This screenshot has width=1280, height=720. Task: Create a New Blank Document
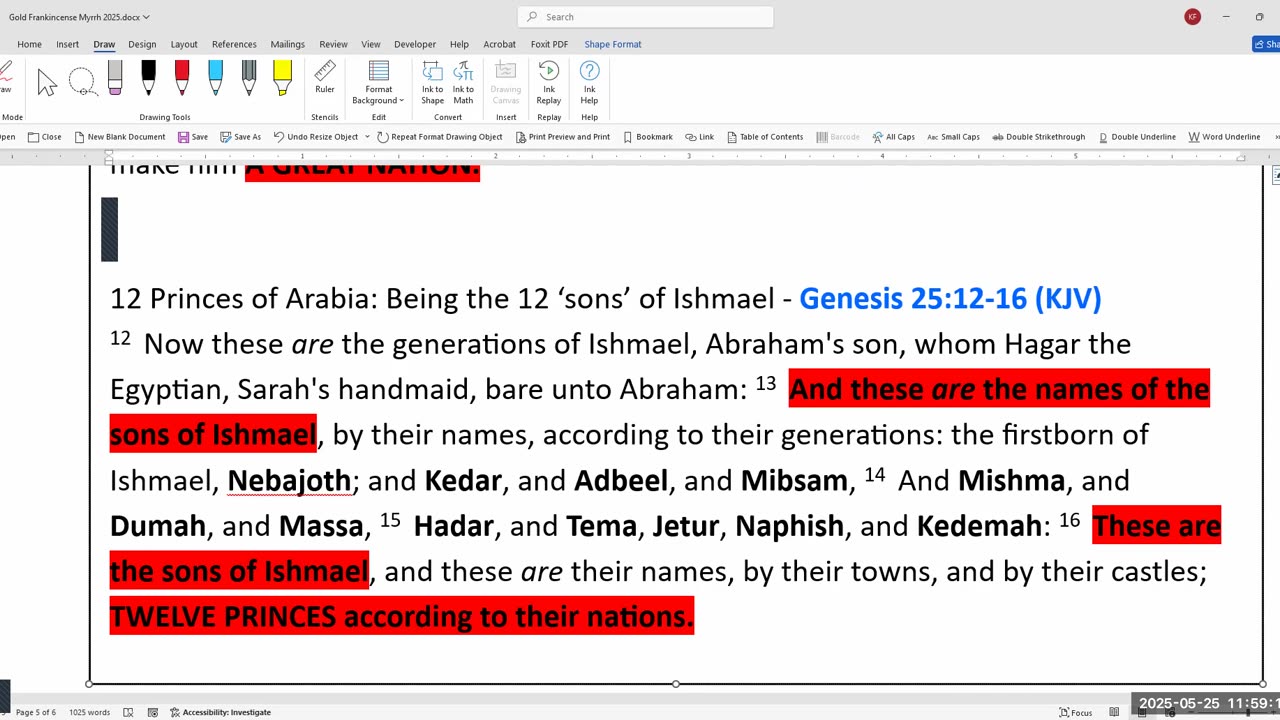point(120,137)
